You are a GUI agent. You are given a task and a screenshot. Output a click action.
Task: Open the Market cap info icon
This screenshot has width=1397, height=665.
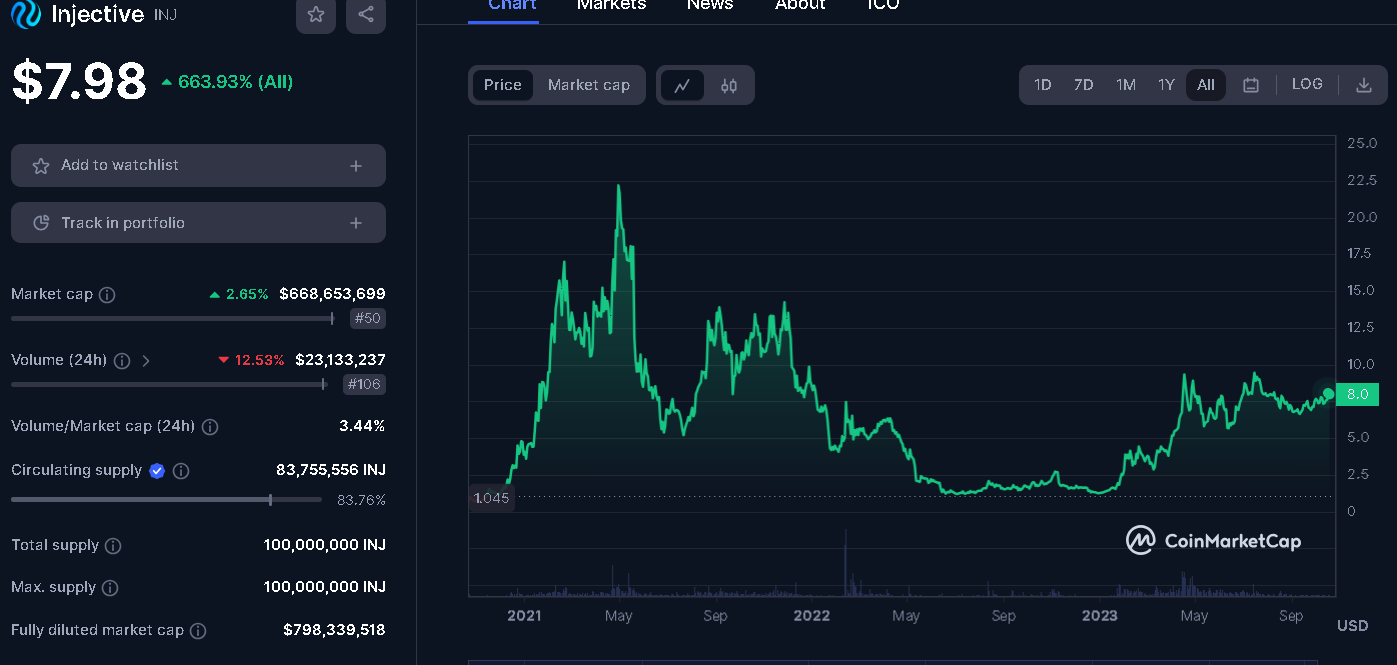(107, 295)
